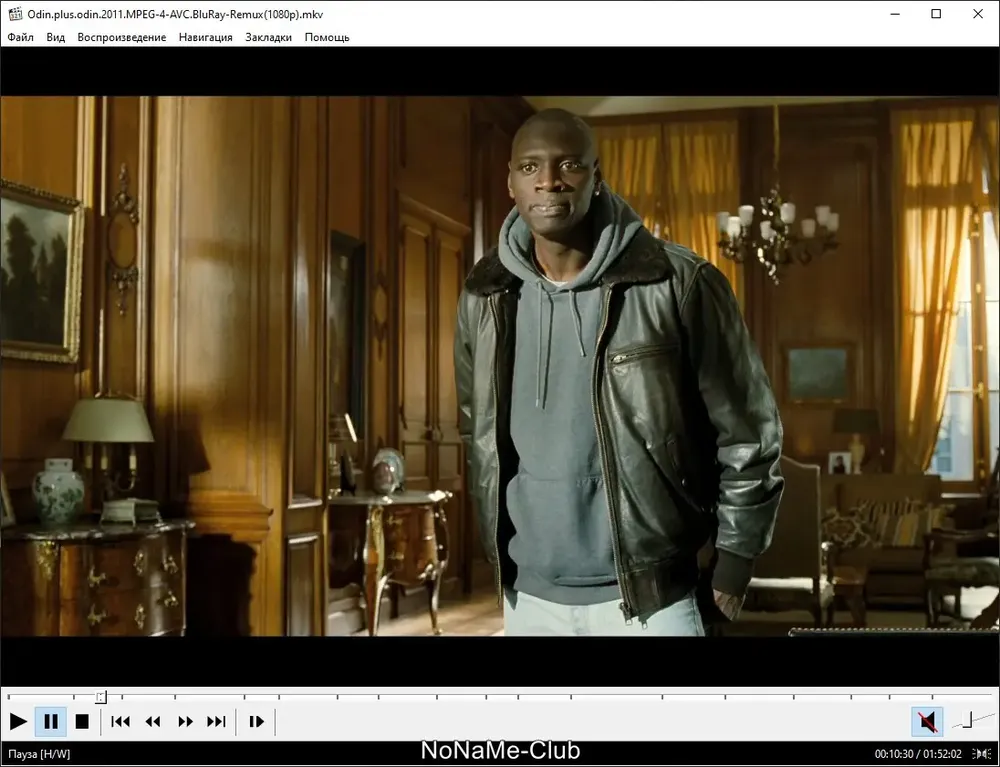The width and height of the screenshot is (1000, 767).
Task: Close the player window
Action: tap(978, 13)
